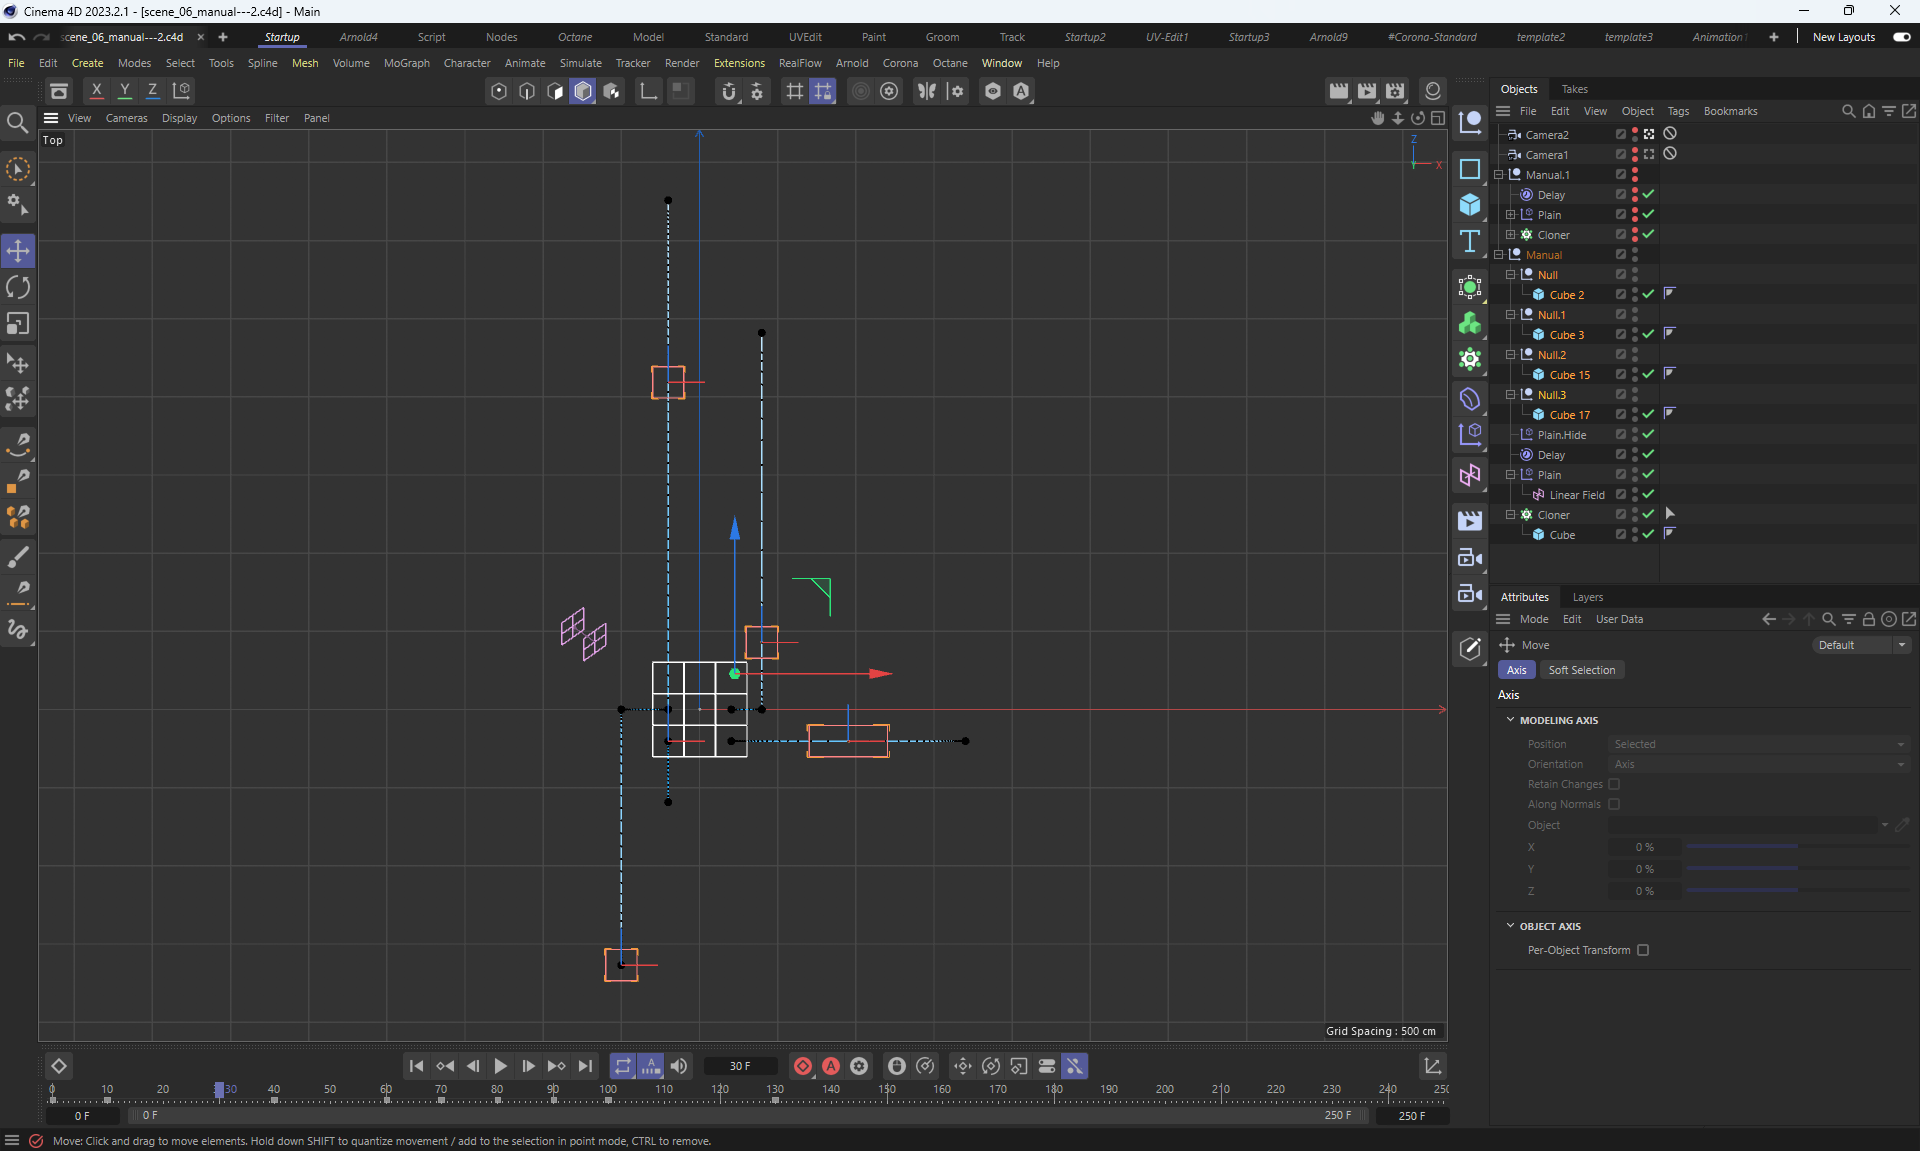Open the Cameras viewport menu

[126, 118]
